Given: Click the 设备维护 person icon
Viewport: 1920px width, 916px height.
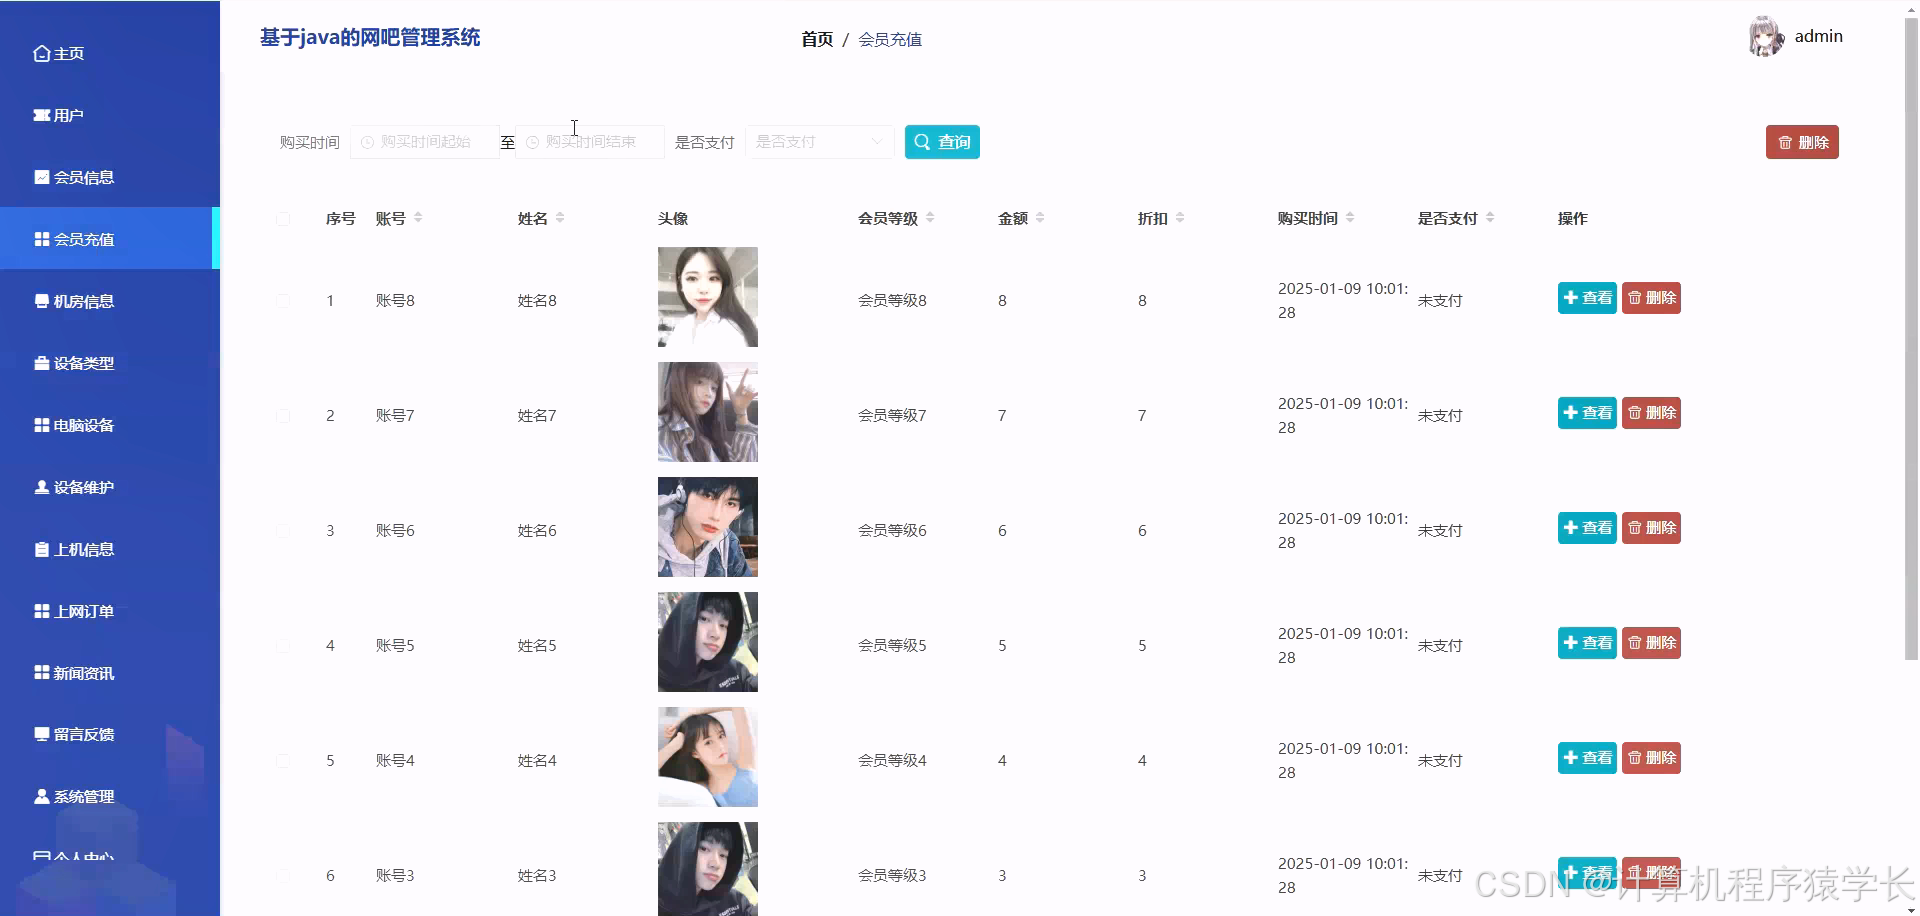Looking at the screenshot, I should pos(42,488).
